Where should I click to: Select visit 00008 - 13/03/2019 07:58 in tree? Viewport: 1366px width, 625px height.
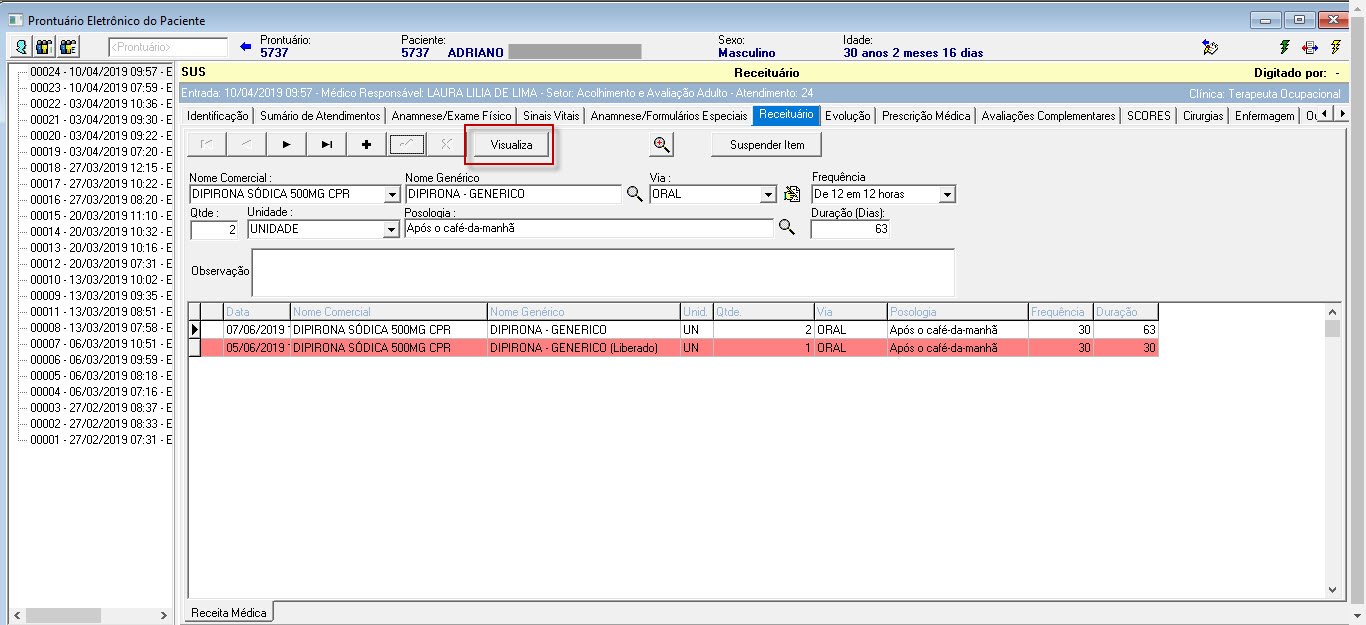click(100, 328)
